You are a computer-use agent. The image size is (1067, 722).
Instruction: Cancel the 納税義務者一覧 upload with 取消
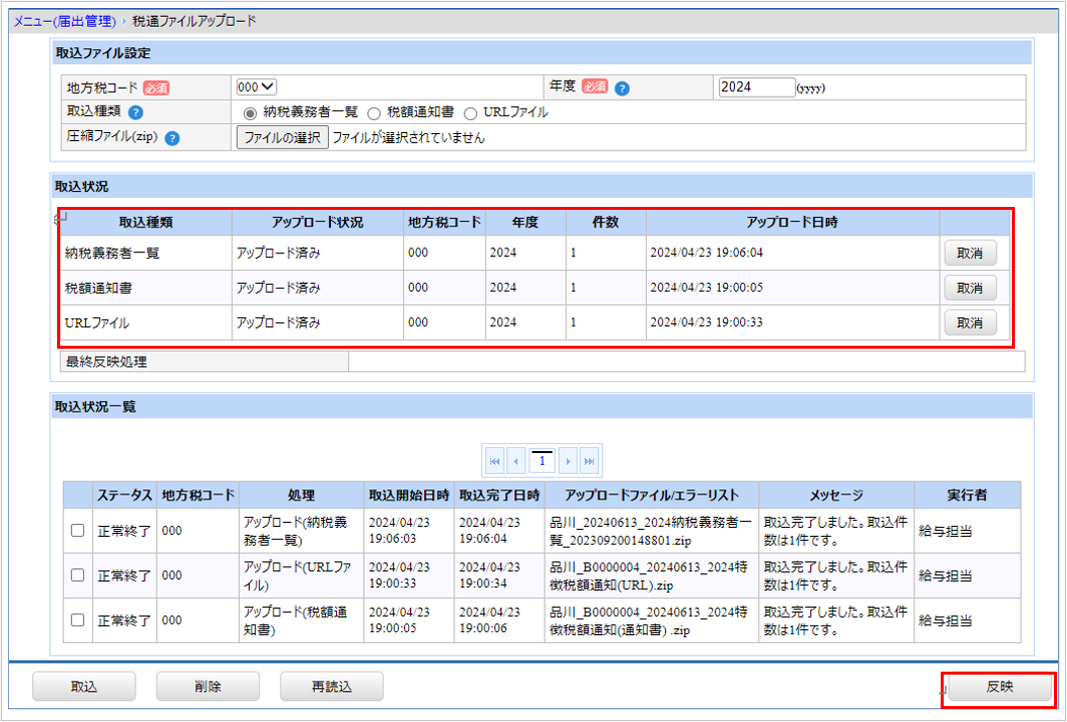click(970, 253)
